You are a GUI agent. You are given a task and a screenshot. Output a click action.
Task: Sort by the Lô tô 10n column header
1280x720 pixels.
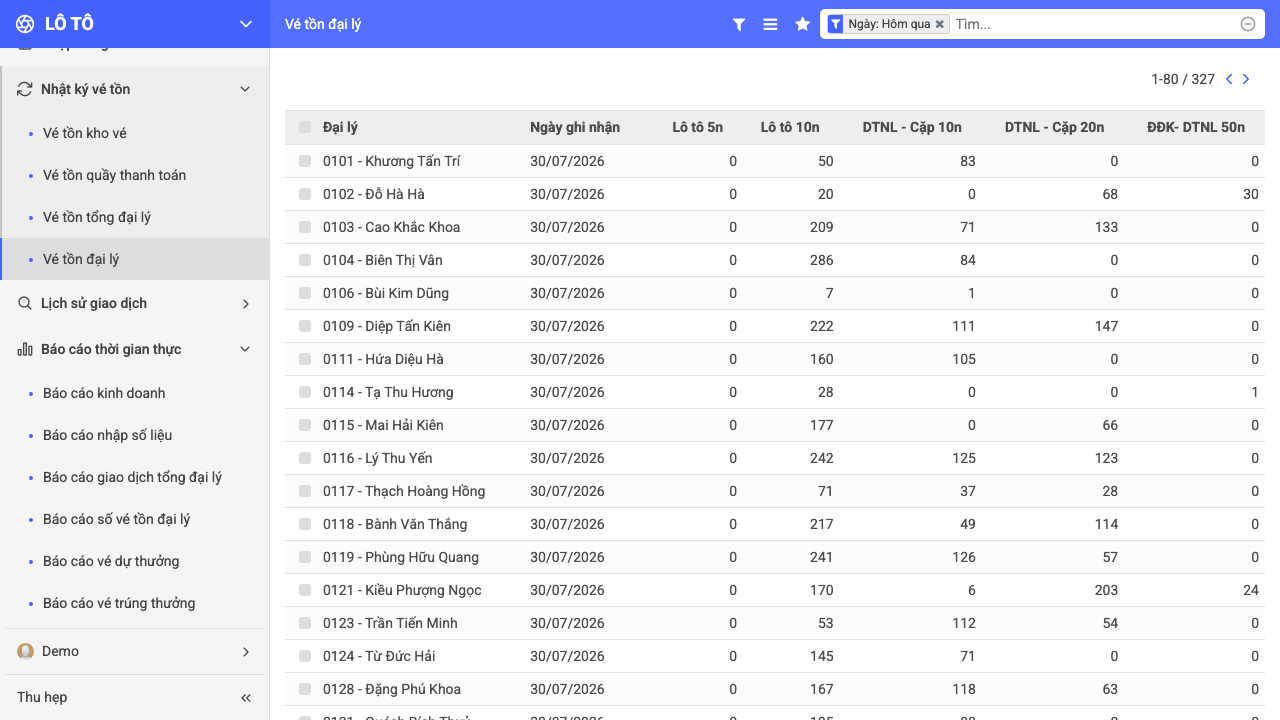[790, 127]
